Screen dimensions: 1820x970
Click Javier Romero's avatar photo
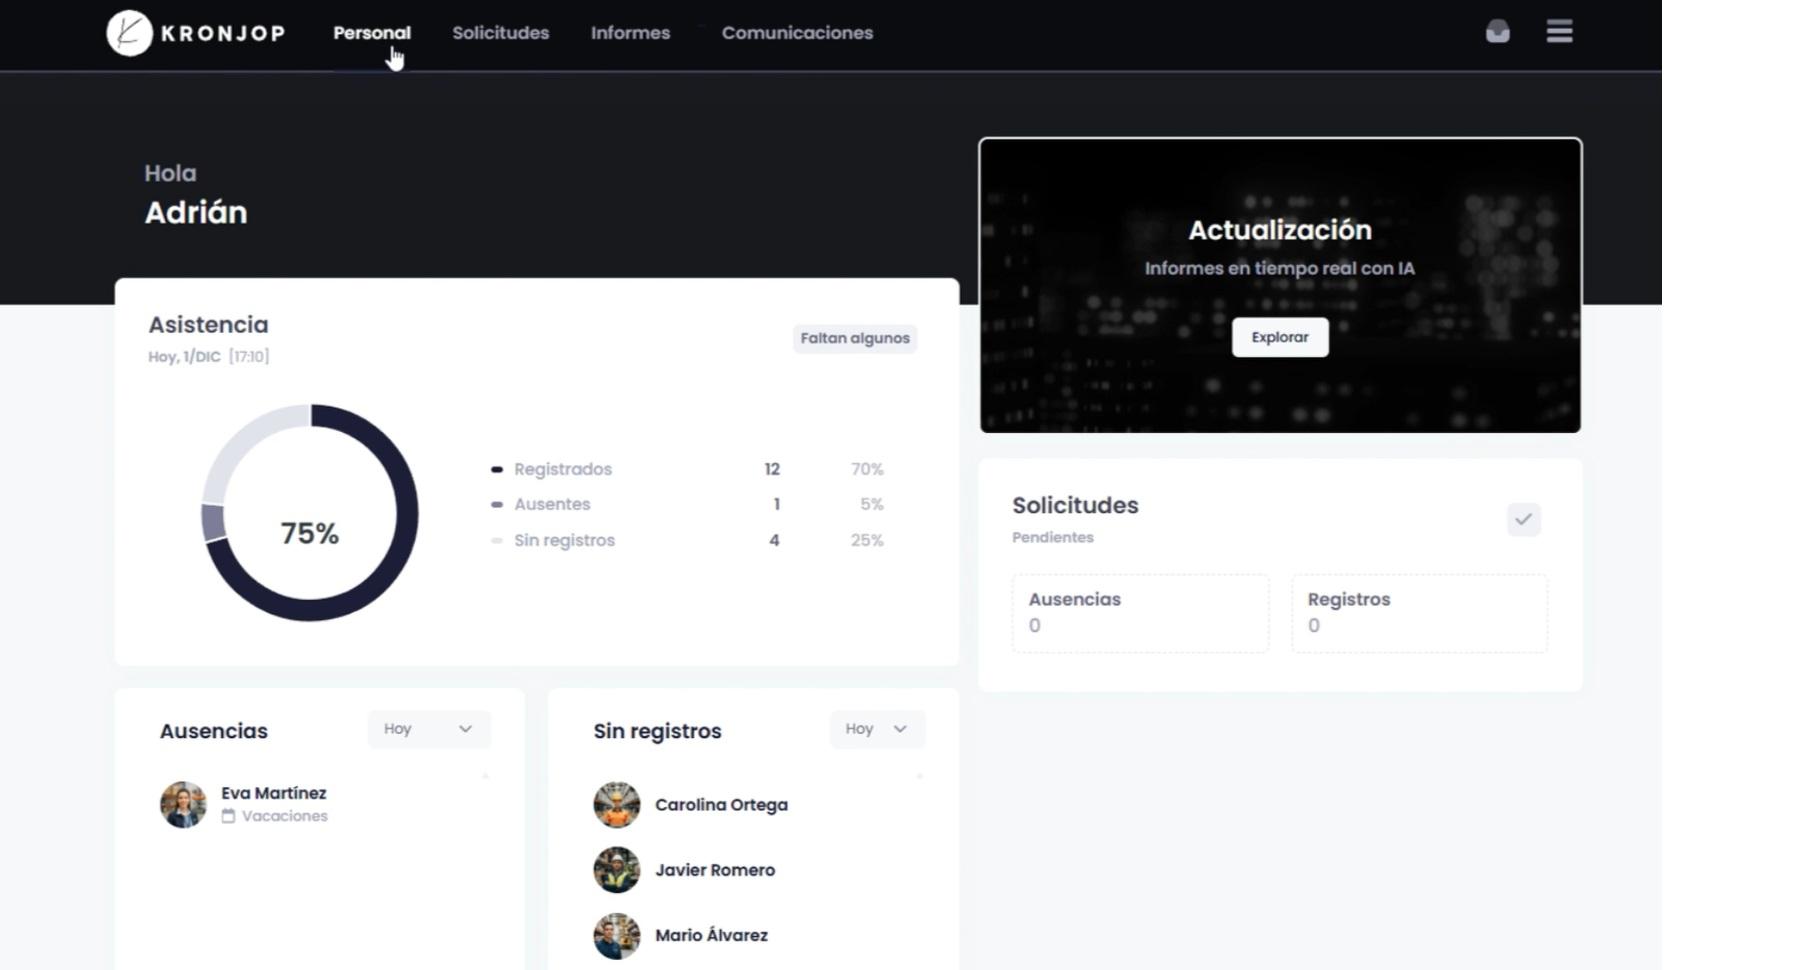[617, 870]
